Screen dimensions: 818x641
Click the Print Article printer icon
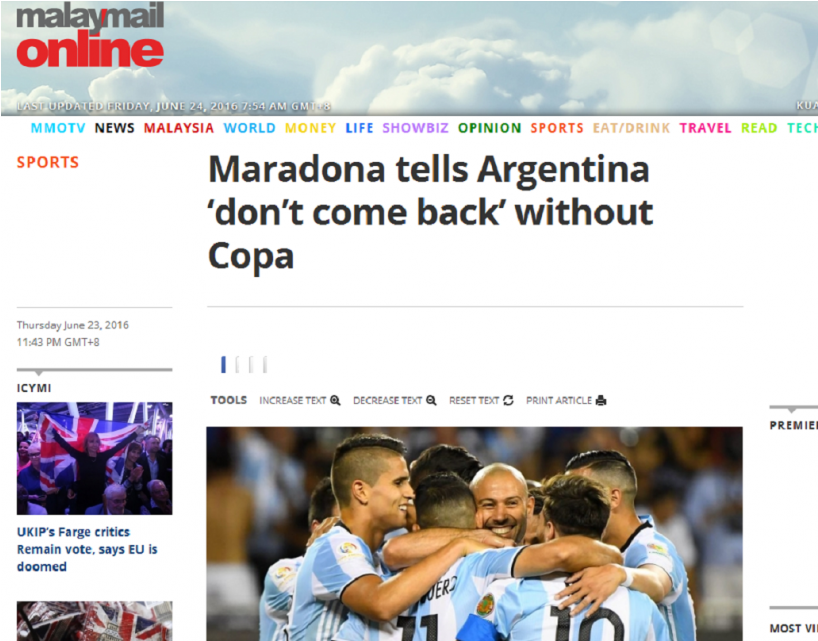pos(601,401)
